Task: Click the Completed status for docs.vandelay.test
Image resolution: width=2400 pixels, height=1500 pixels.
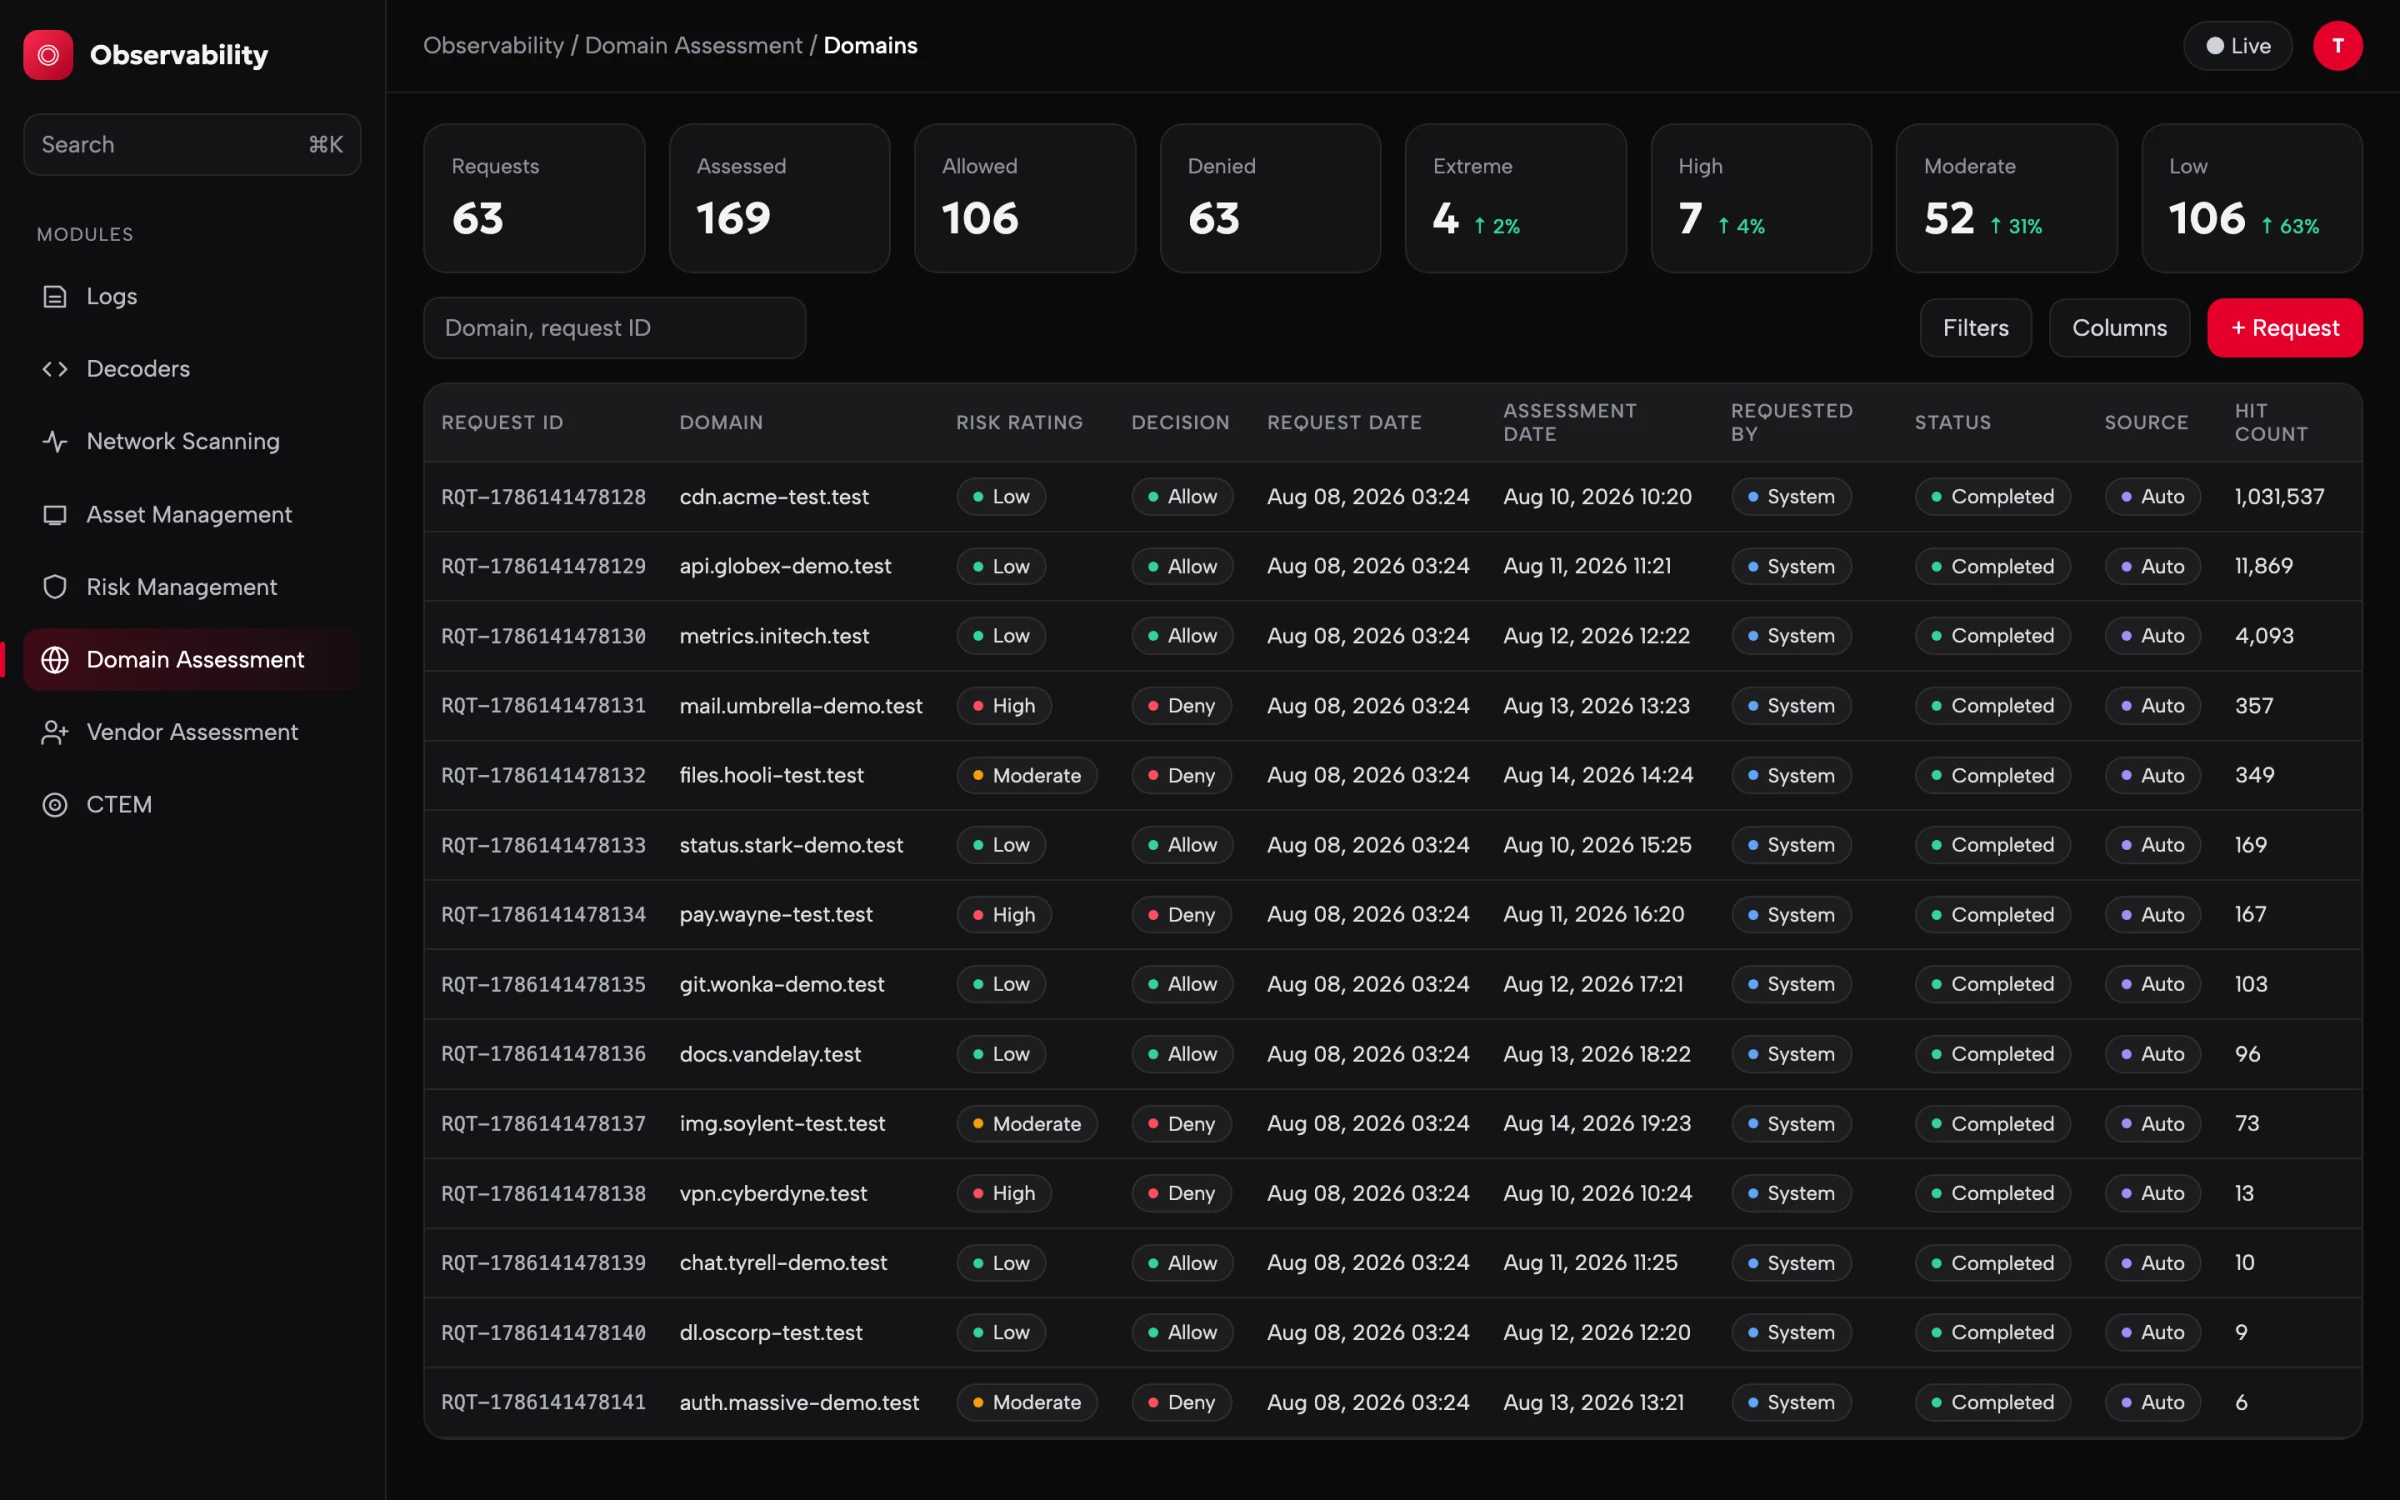Action: (1992, 1054)
